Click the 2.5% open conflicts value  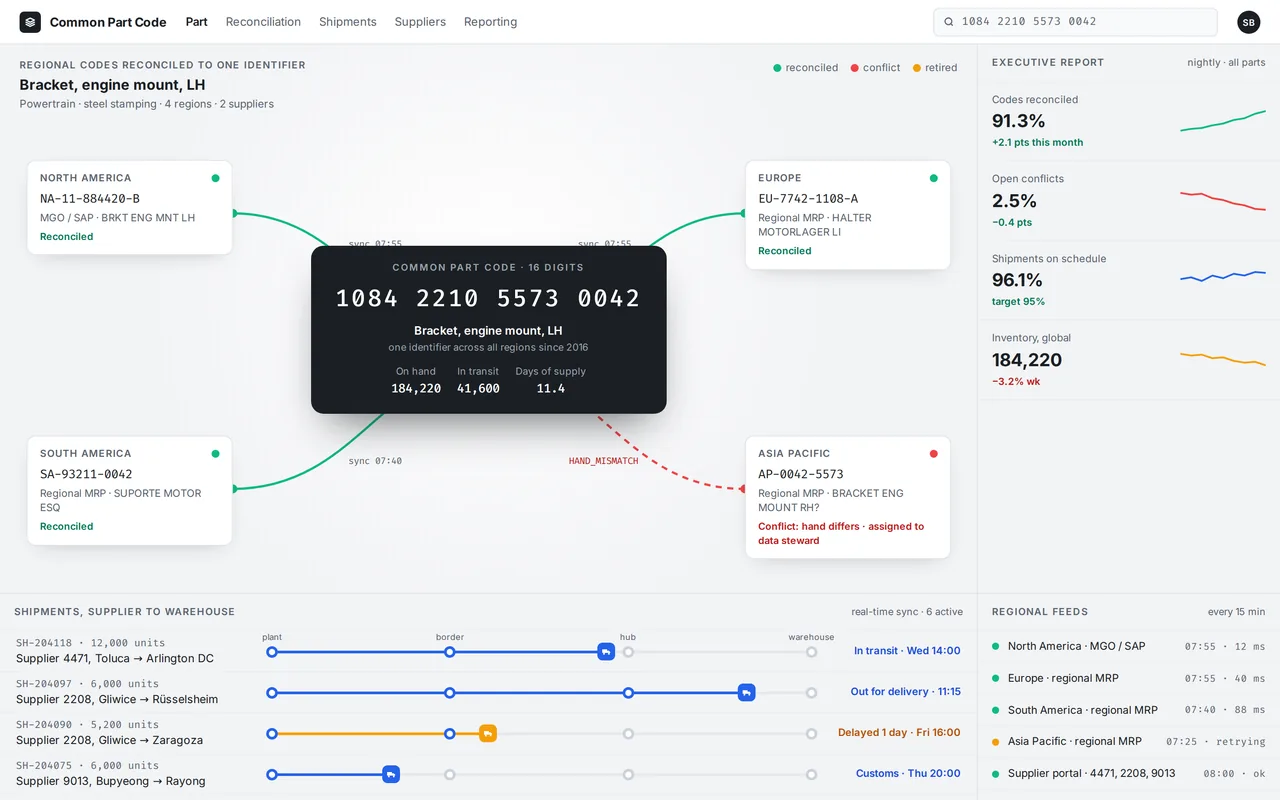(x=1014, y=200)
